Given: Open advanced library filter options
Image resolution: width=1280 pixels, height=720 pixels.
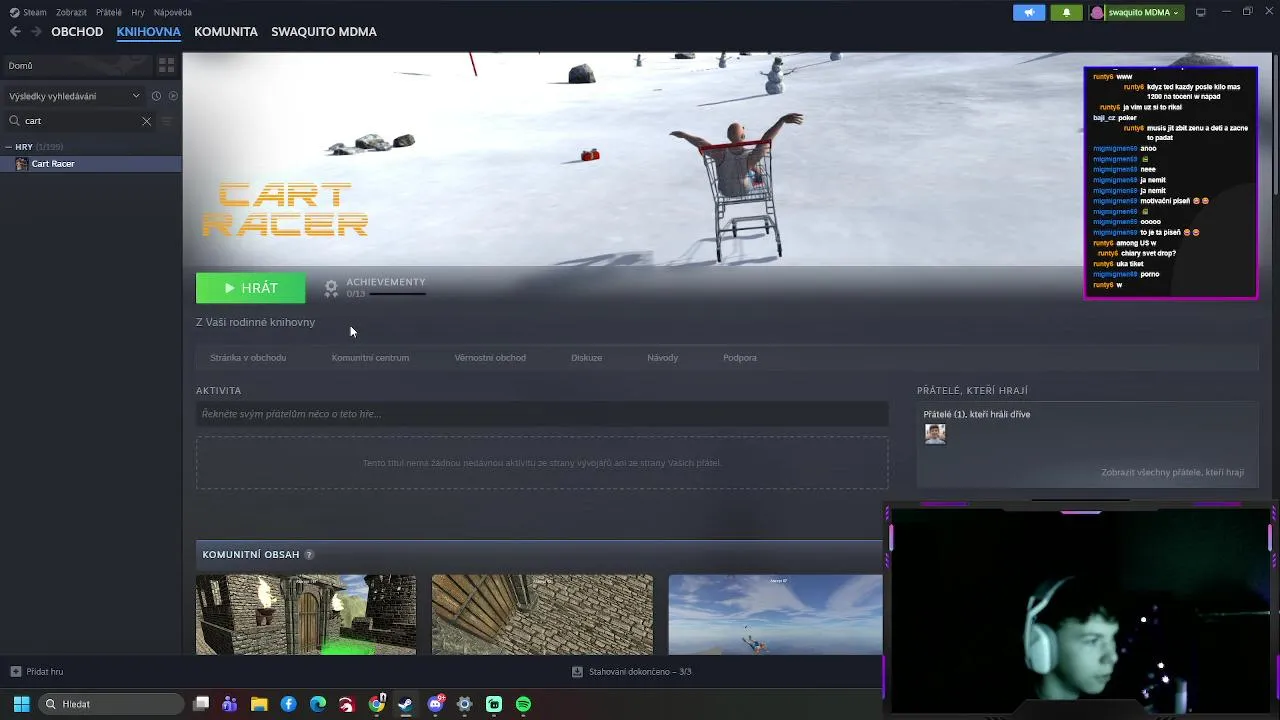Looking at the screenshot, I should point(167,121).
